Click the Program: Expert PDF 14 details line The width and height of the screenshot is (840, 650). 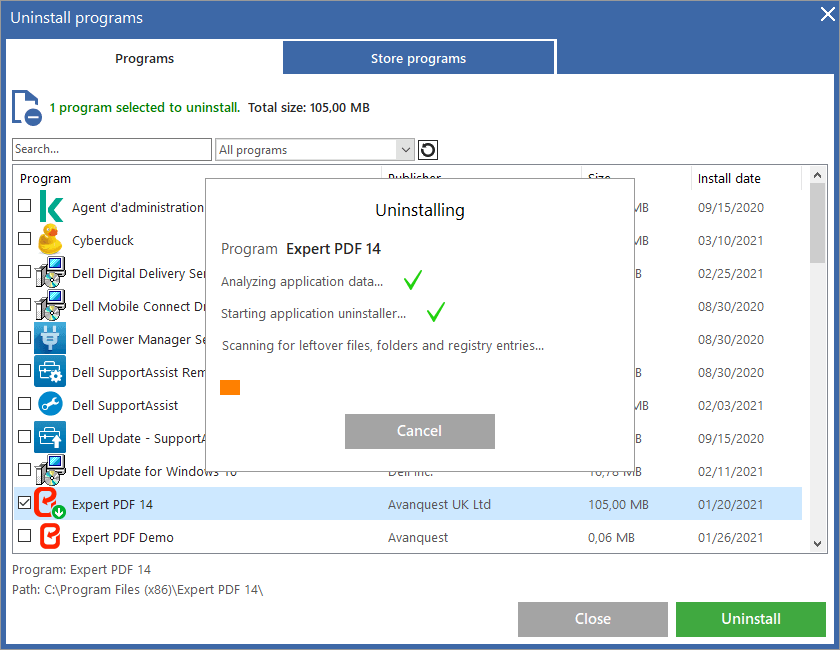(x=81, y=570)
